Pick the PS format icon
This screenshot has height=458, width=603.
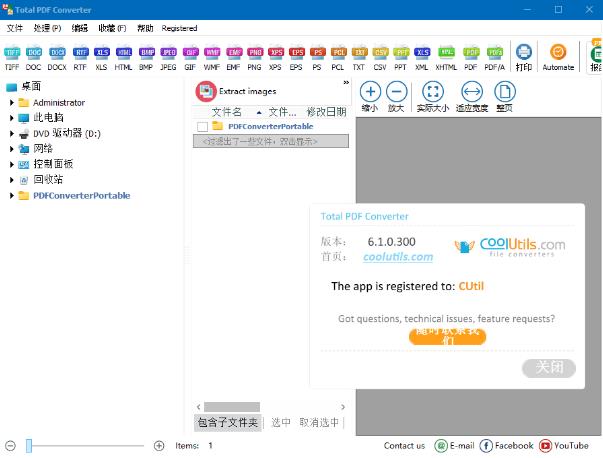317,58
